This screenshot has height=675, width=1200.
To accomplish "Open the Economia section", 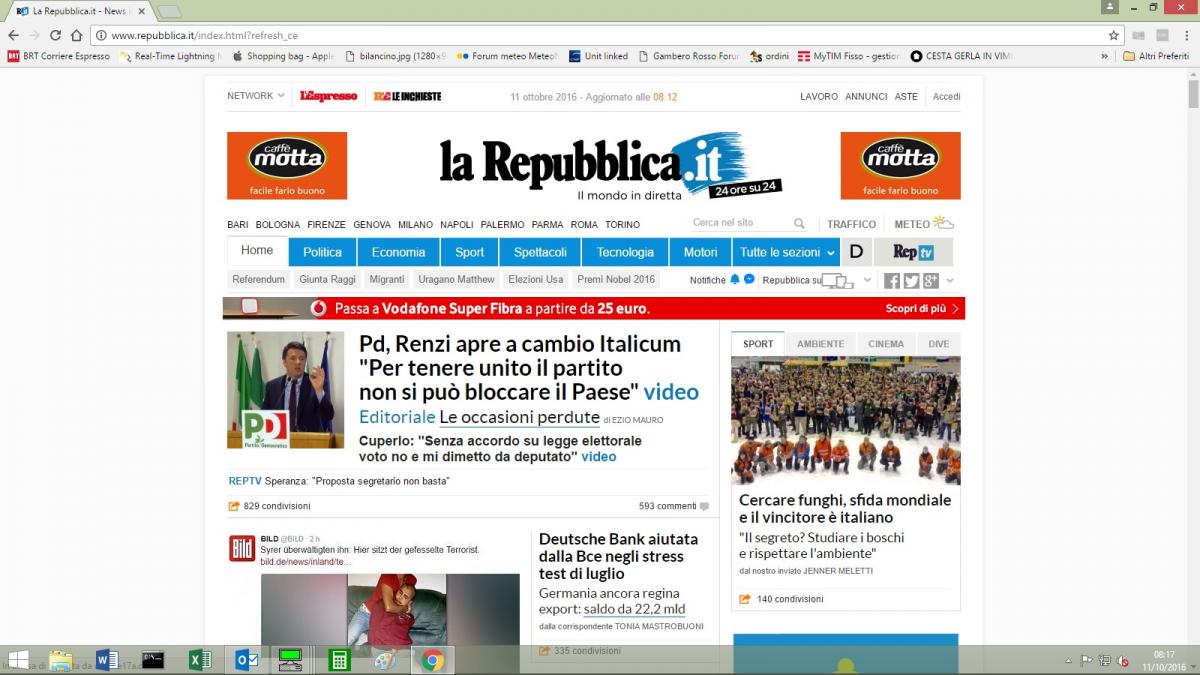I will click(x=398, y=252).
